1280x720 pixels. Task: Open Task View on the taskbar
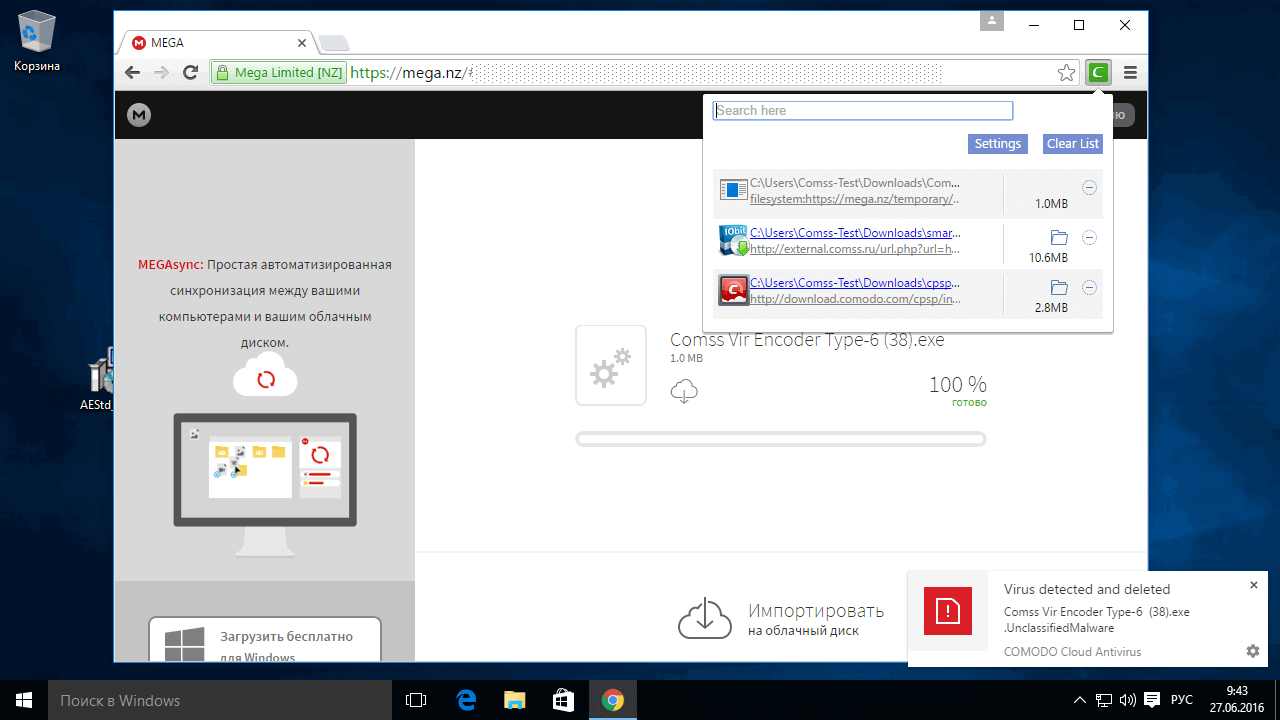[416, 700]
